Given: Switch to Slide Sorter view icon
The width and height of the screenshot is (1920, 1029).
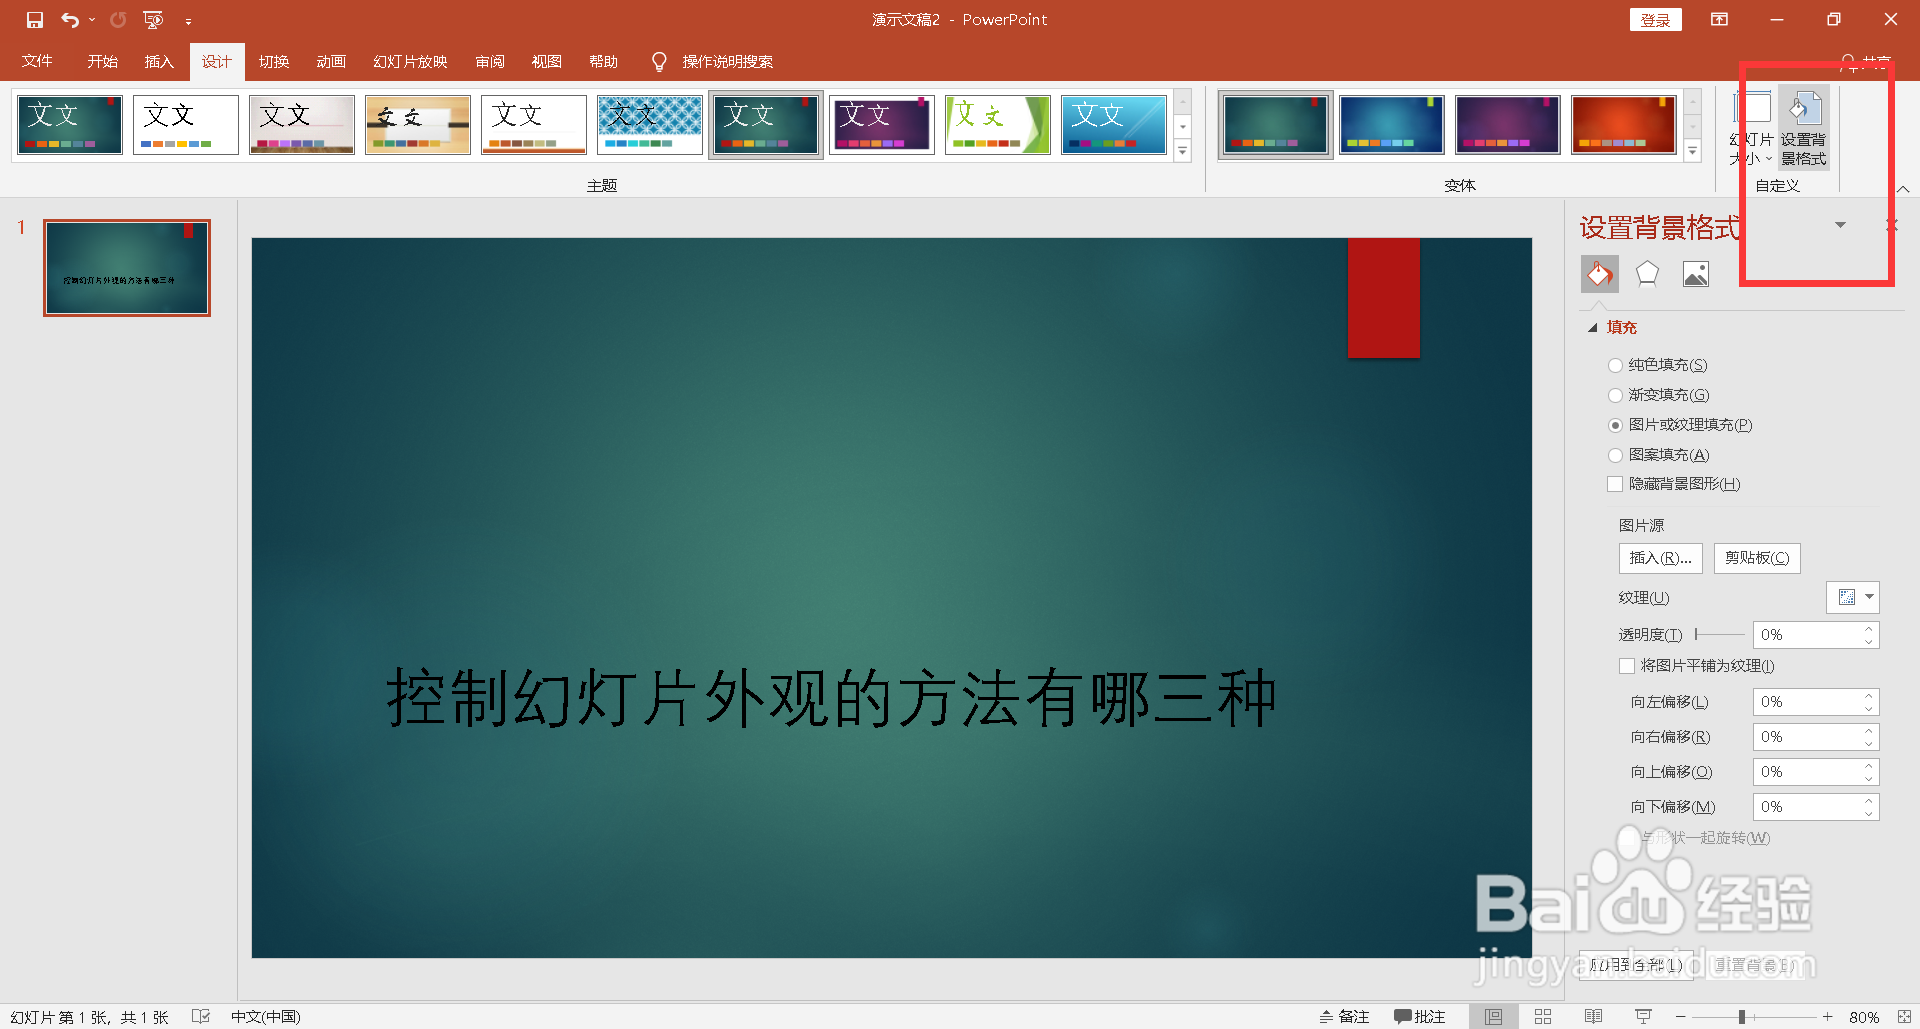Looking at the screenshot, I should coord(1543,1016).
